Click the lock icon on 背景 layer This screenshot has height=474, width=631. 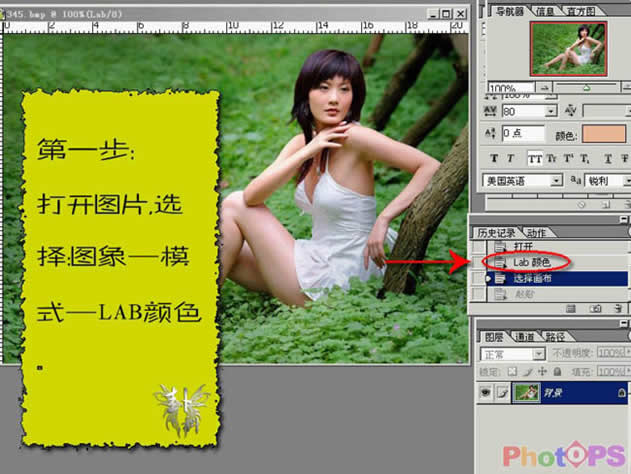(x=621, y=392)
